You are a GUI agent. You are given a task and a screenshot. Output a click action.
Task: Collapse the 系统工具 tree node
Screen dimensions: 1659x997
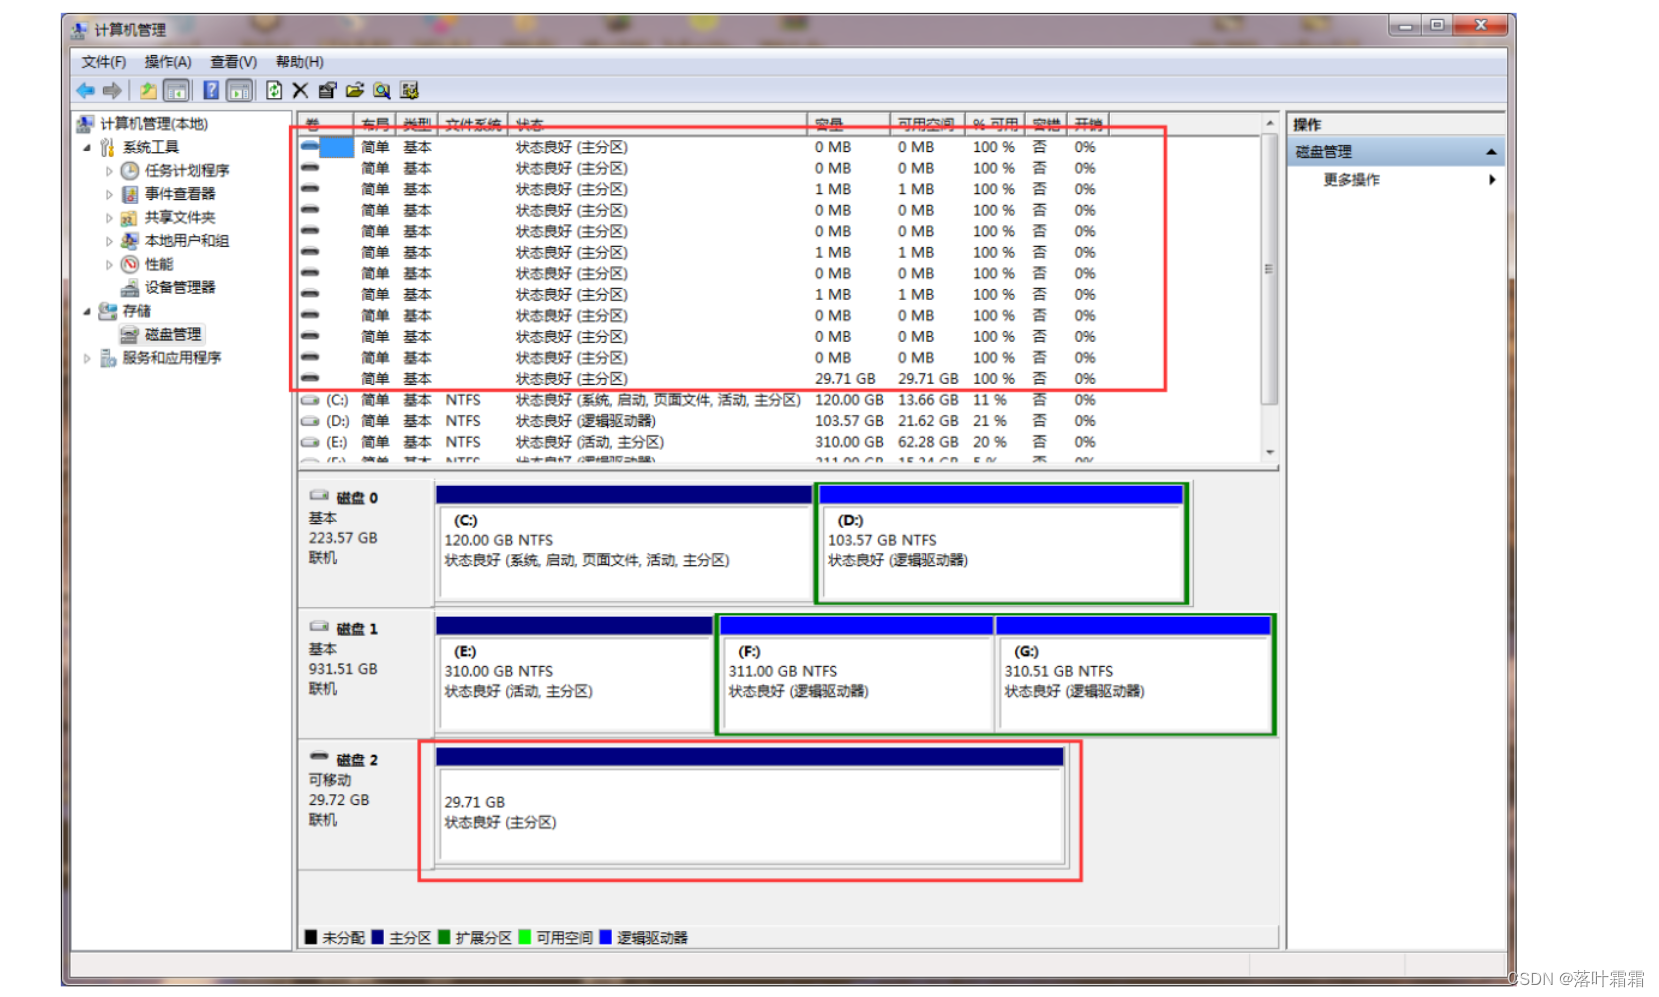point(87,148)
